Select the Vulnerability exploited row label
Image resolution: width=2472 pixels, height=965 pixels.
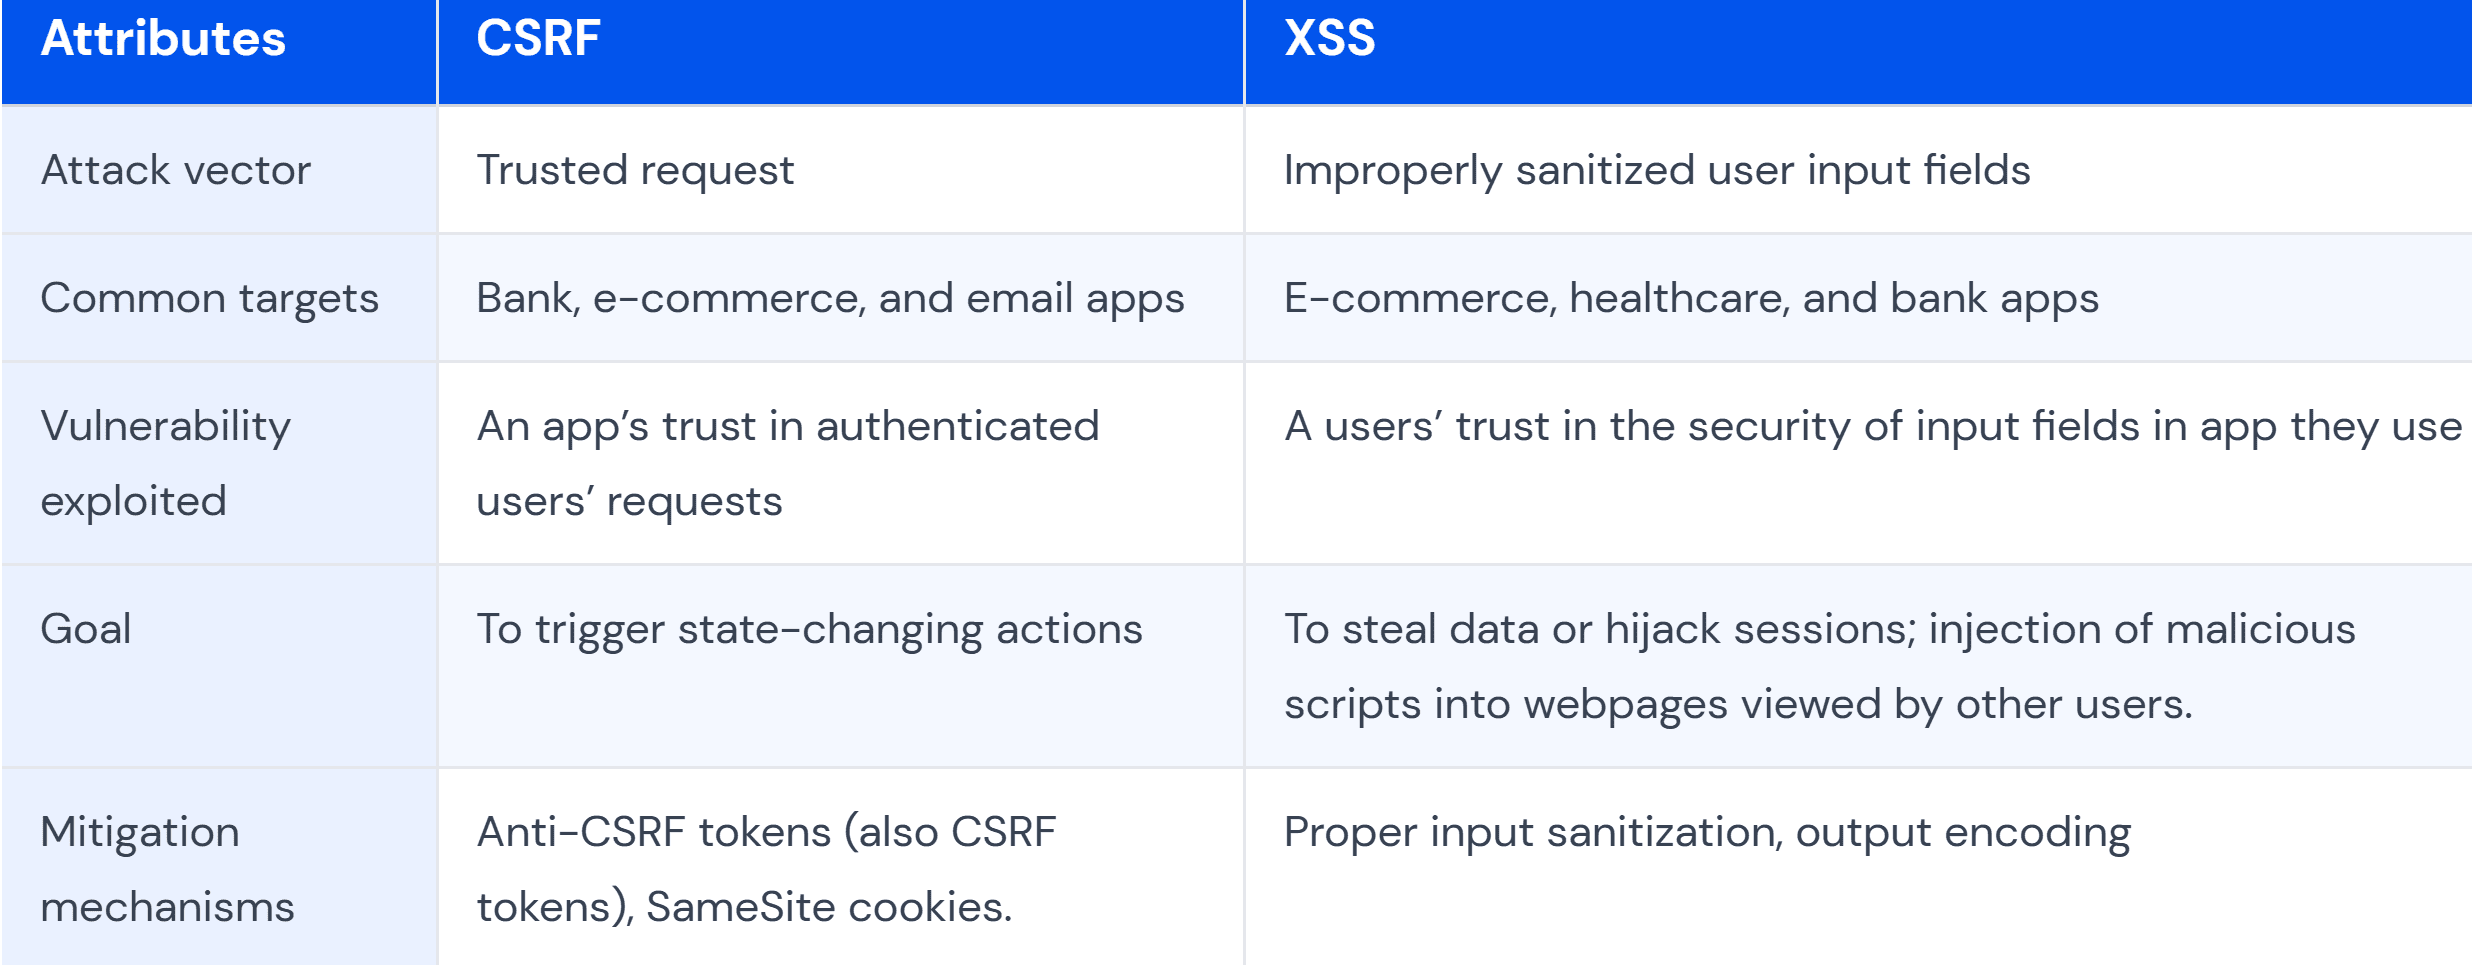tap(166, 463)
